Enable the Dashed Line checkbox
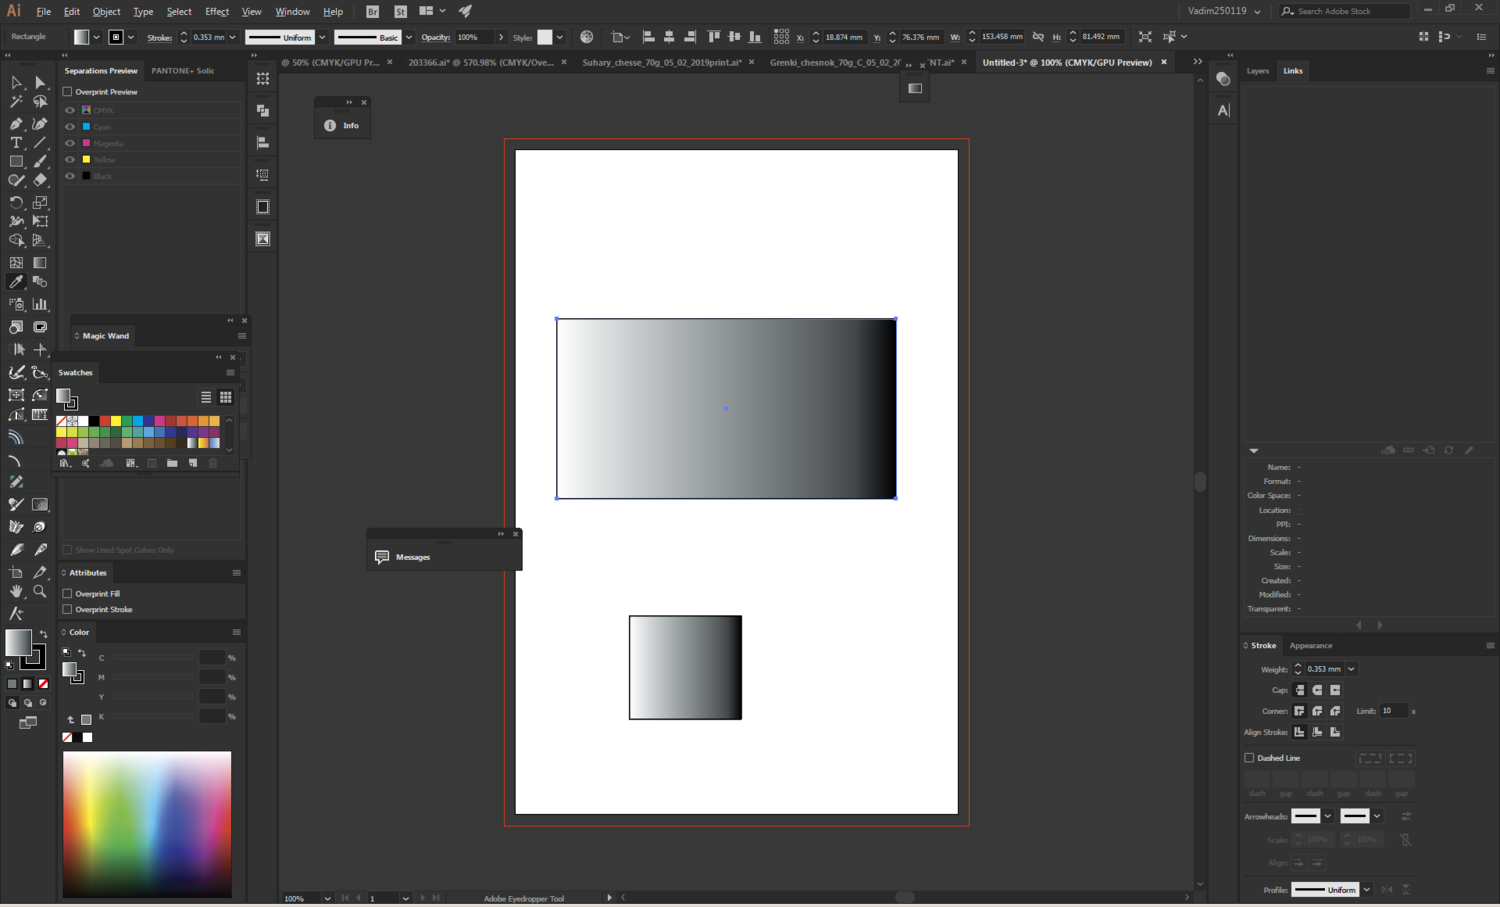This screenshot has width=1500, height=907. (1249, 758)
